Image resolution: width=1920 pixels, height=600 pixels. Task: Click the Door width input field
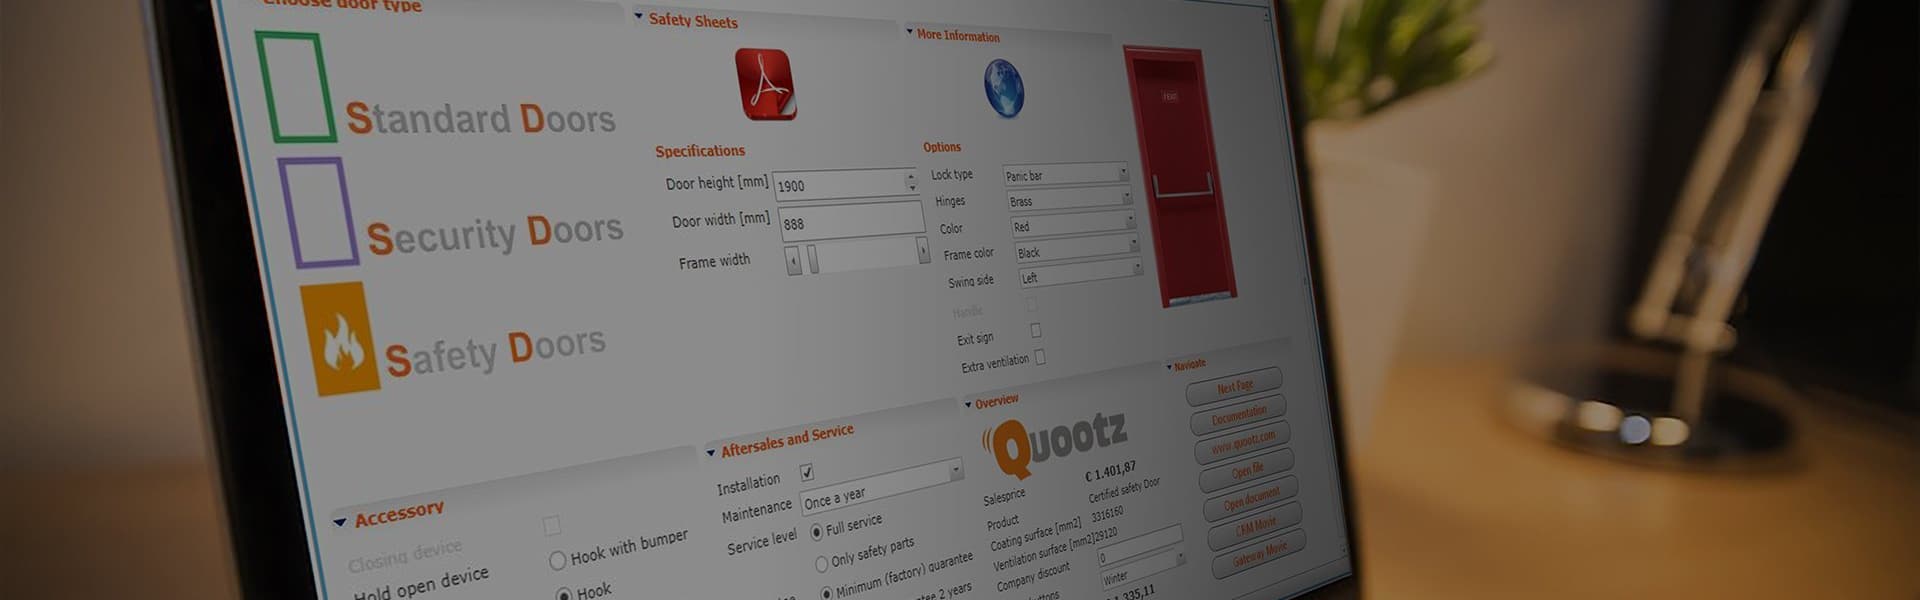click(x=851, y=221)
